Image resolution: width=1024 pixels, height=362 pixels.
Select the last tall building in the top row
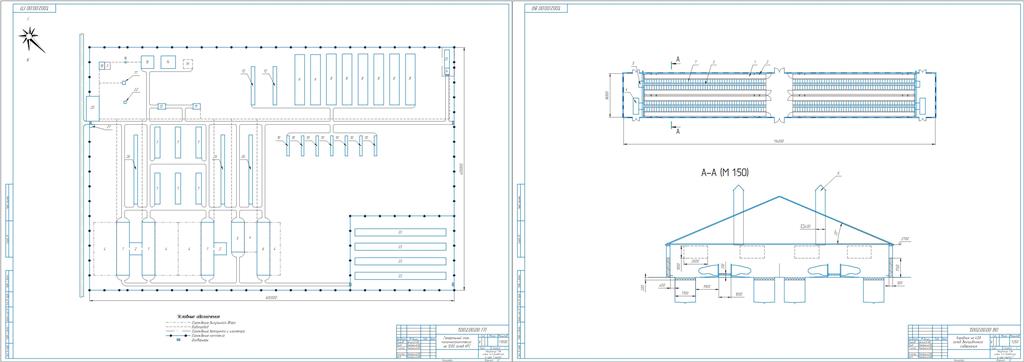410,79
